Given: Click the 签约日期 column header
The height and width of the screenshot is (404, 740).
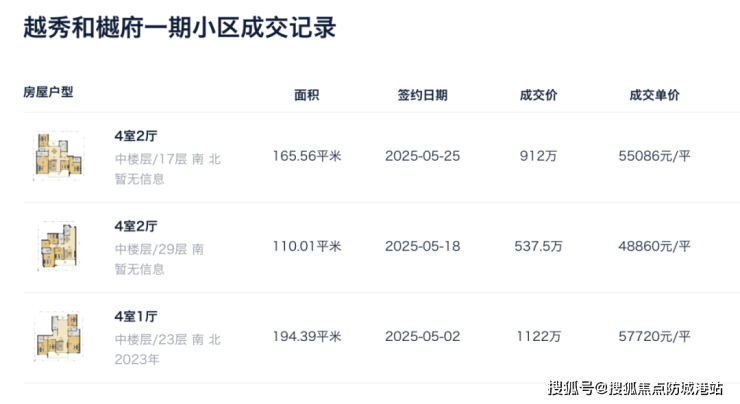Looking at the screenshot, I should coord(422,96).
